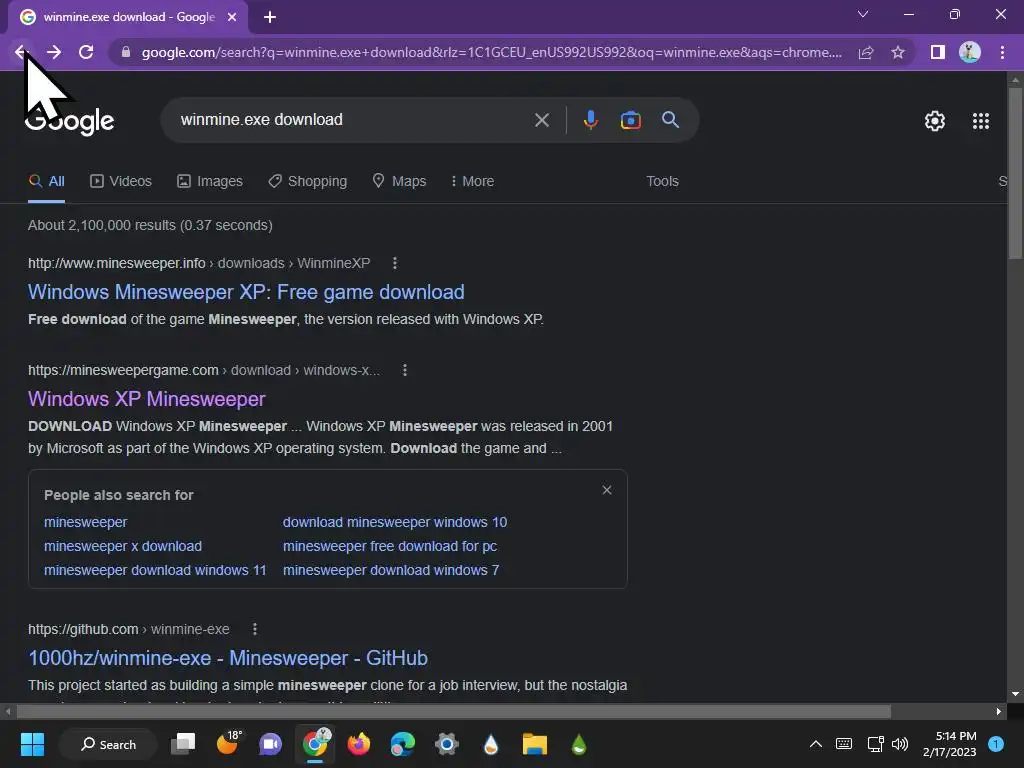Screen dimensions: 1024x768
Task: Open the Windows XP Minesweeper result
Action: (x=147, y=399)
